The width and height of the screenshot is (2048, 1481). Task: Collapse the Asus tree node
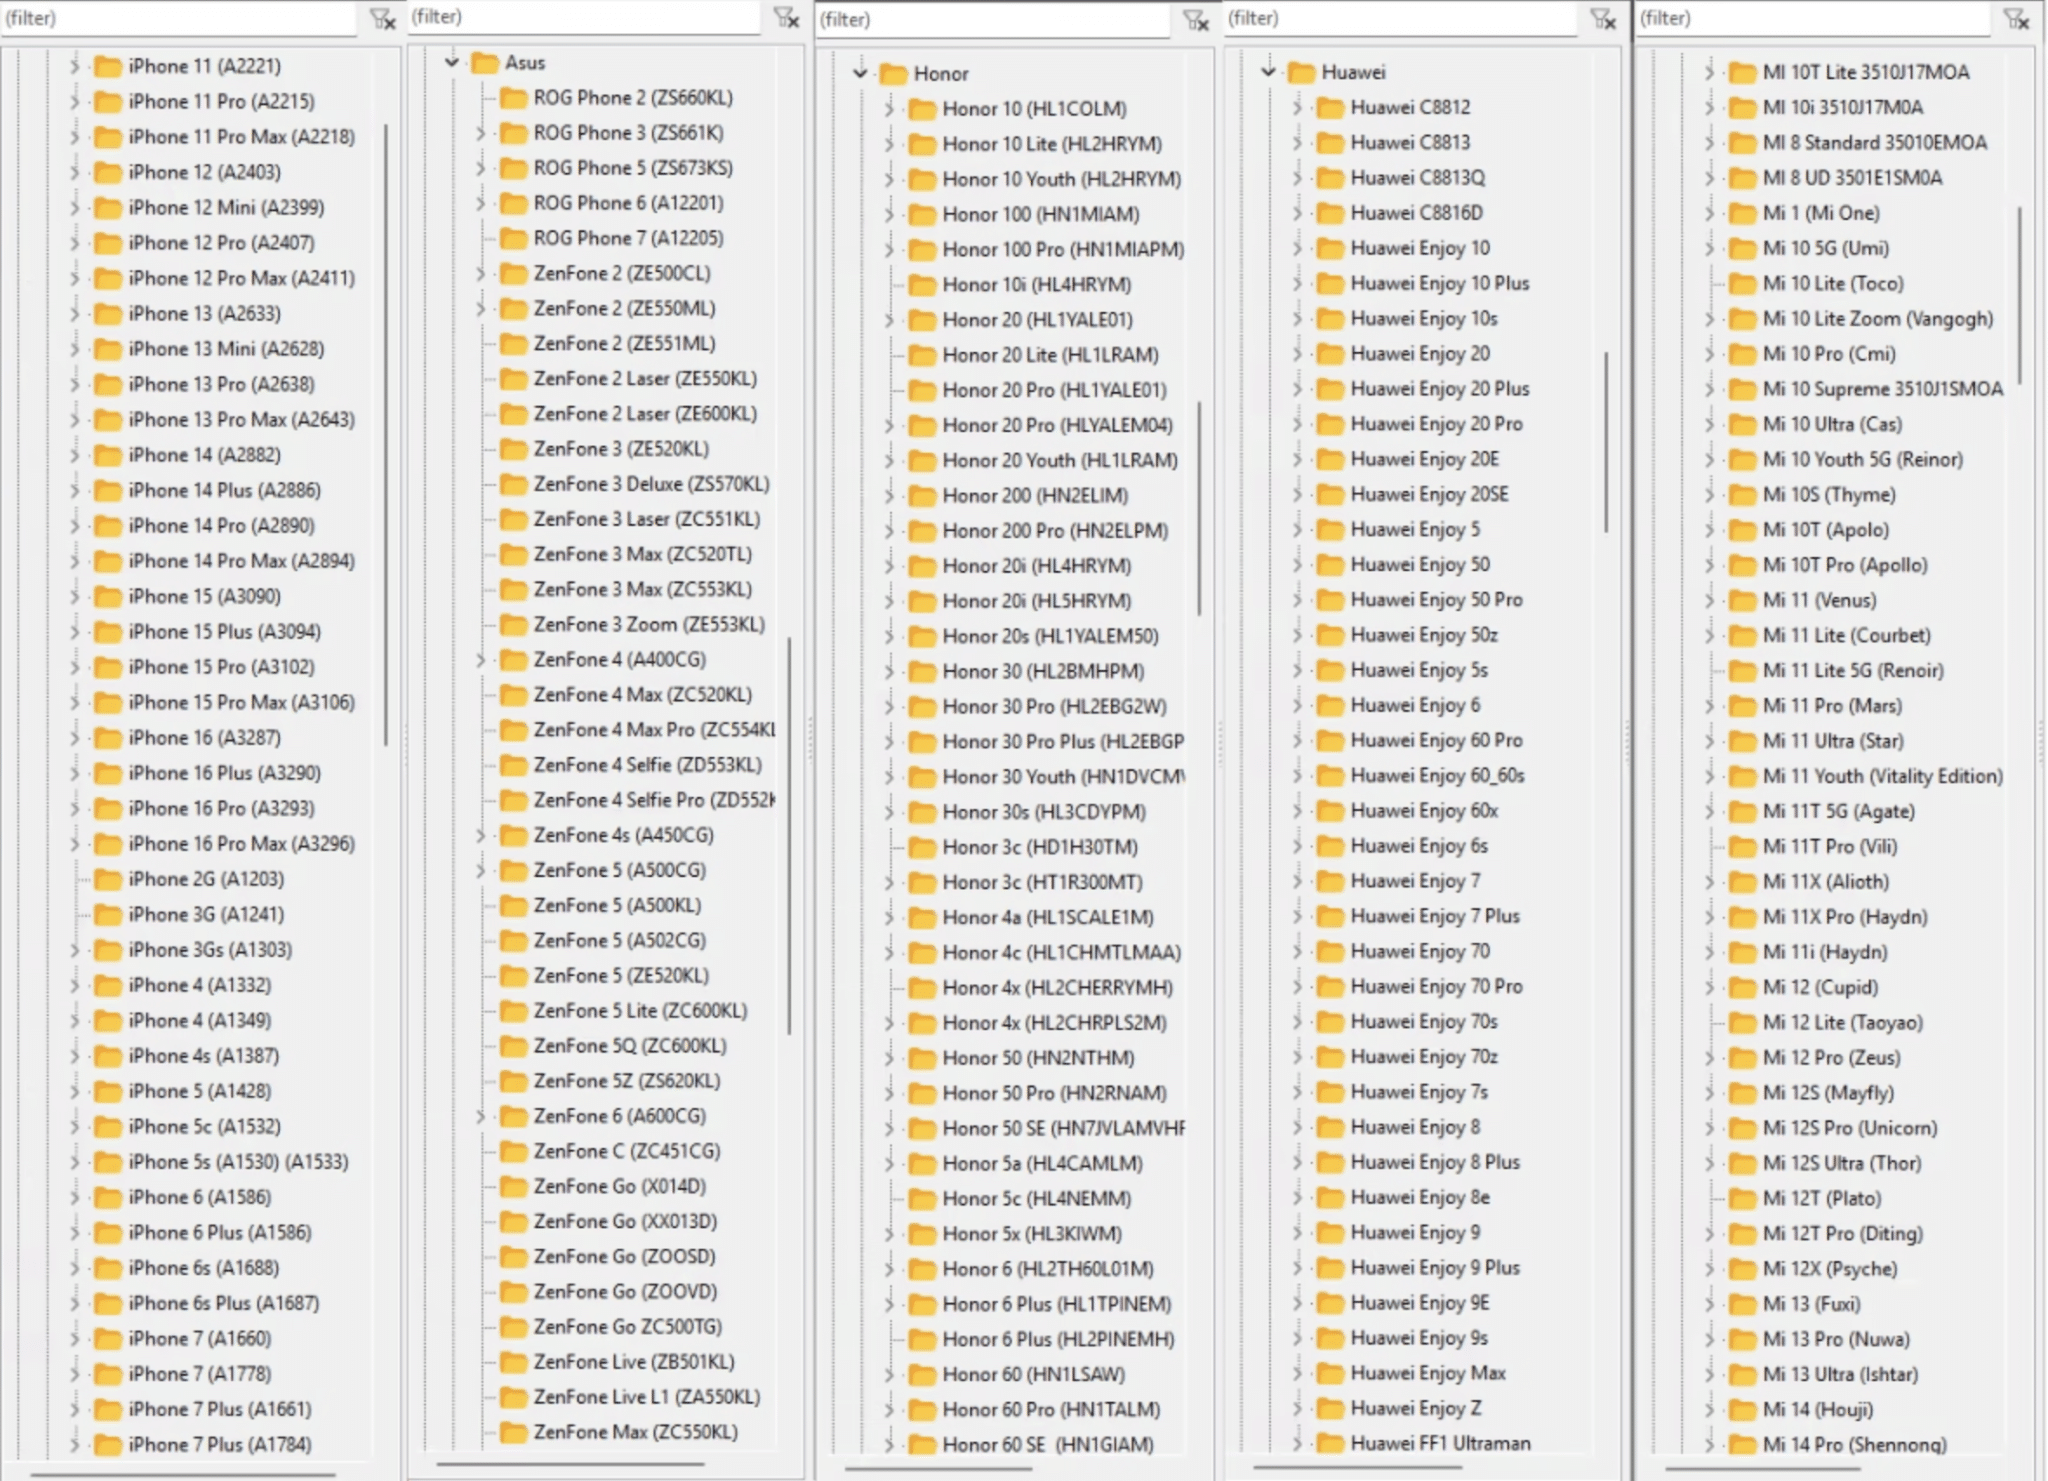point(452,63)
